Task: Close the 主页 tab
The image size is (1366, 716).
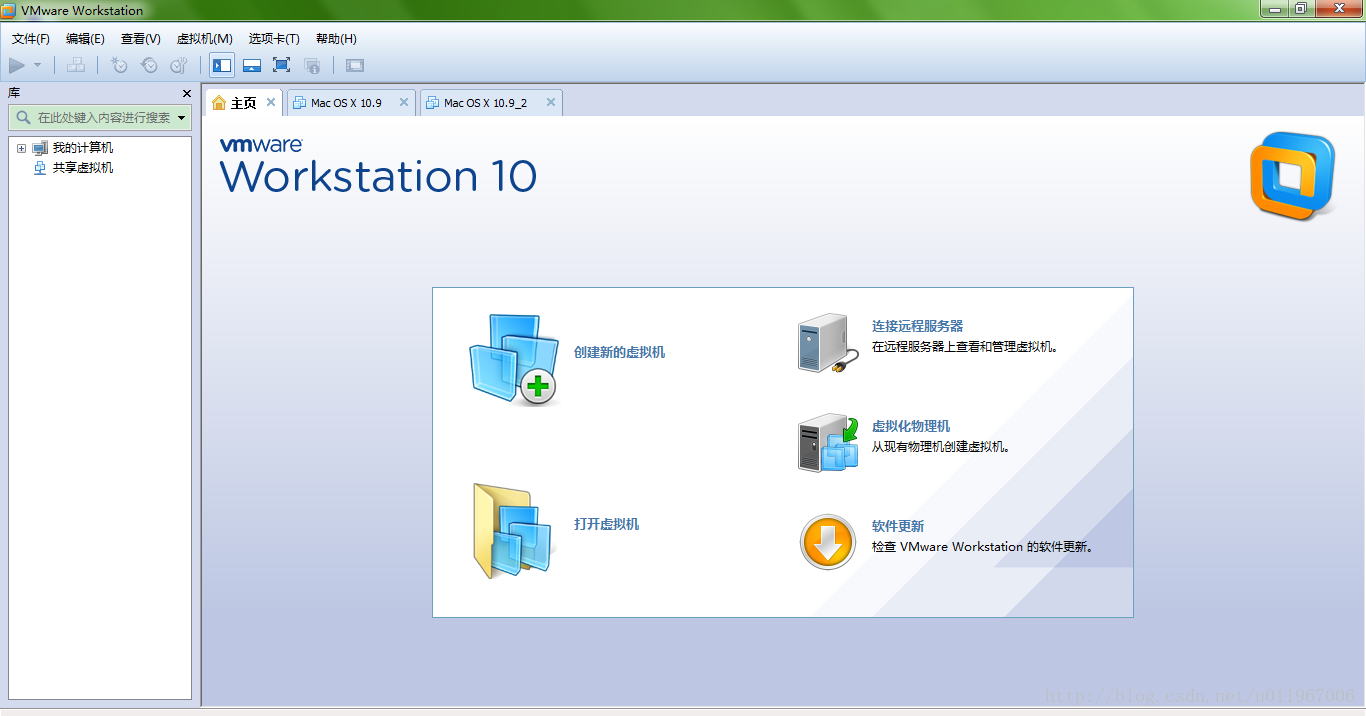Action: click(x=270, y=102)
